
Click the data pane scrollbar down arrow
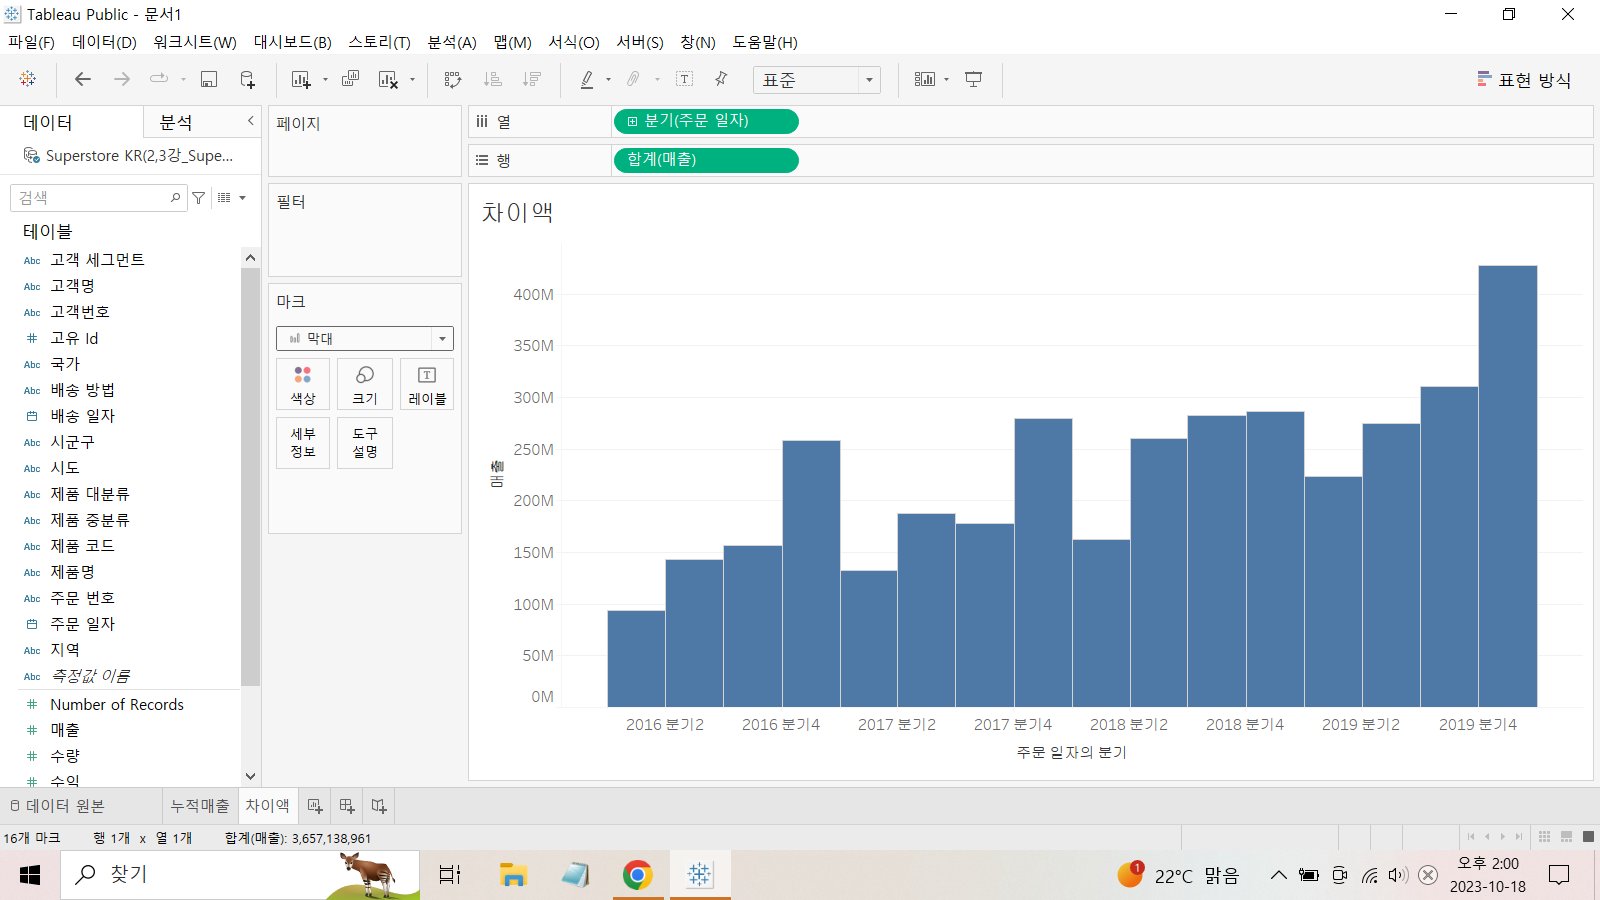(250, 777)
